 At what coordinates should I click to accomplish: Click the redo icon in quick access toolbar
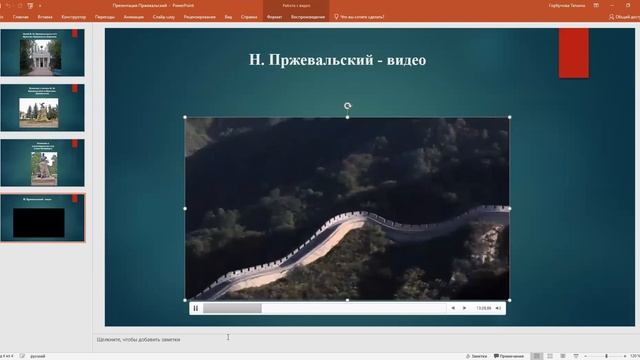coord(19,6)
